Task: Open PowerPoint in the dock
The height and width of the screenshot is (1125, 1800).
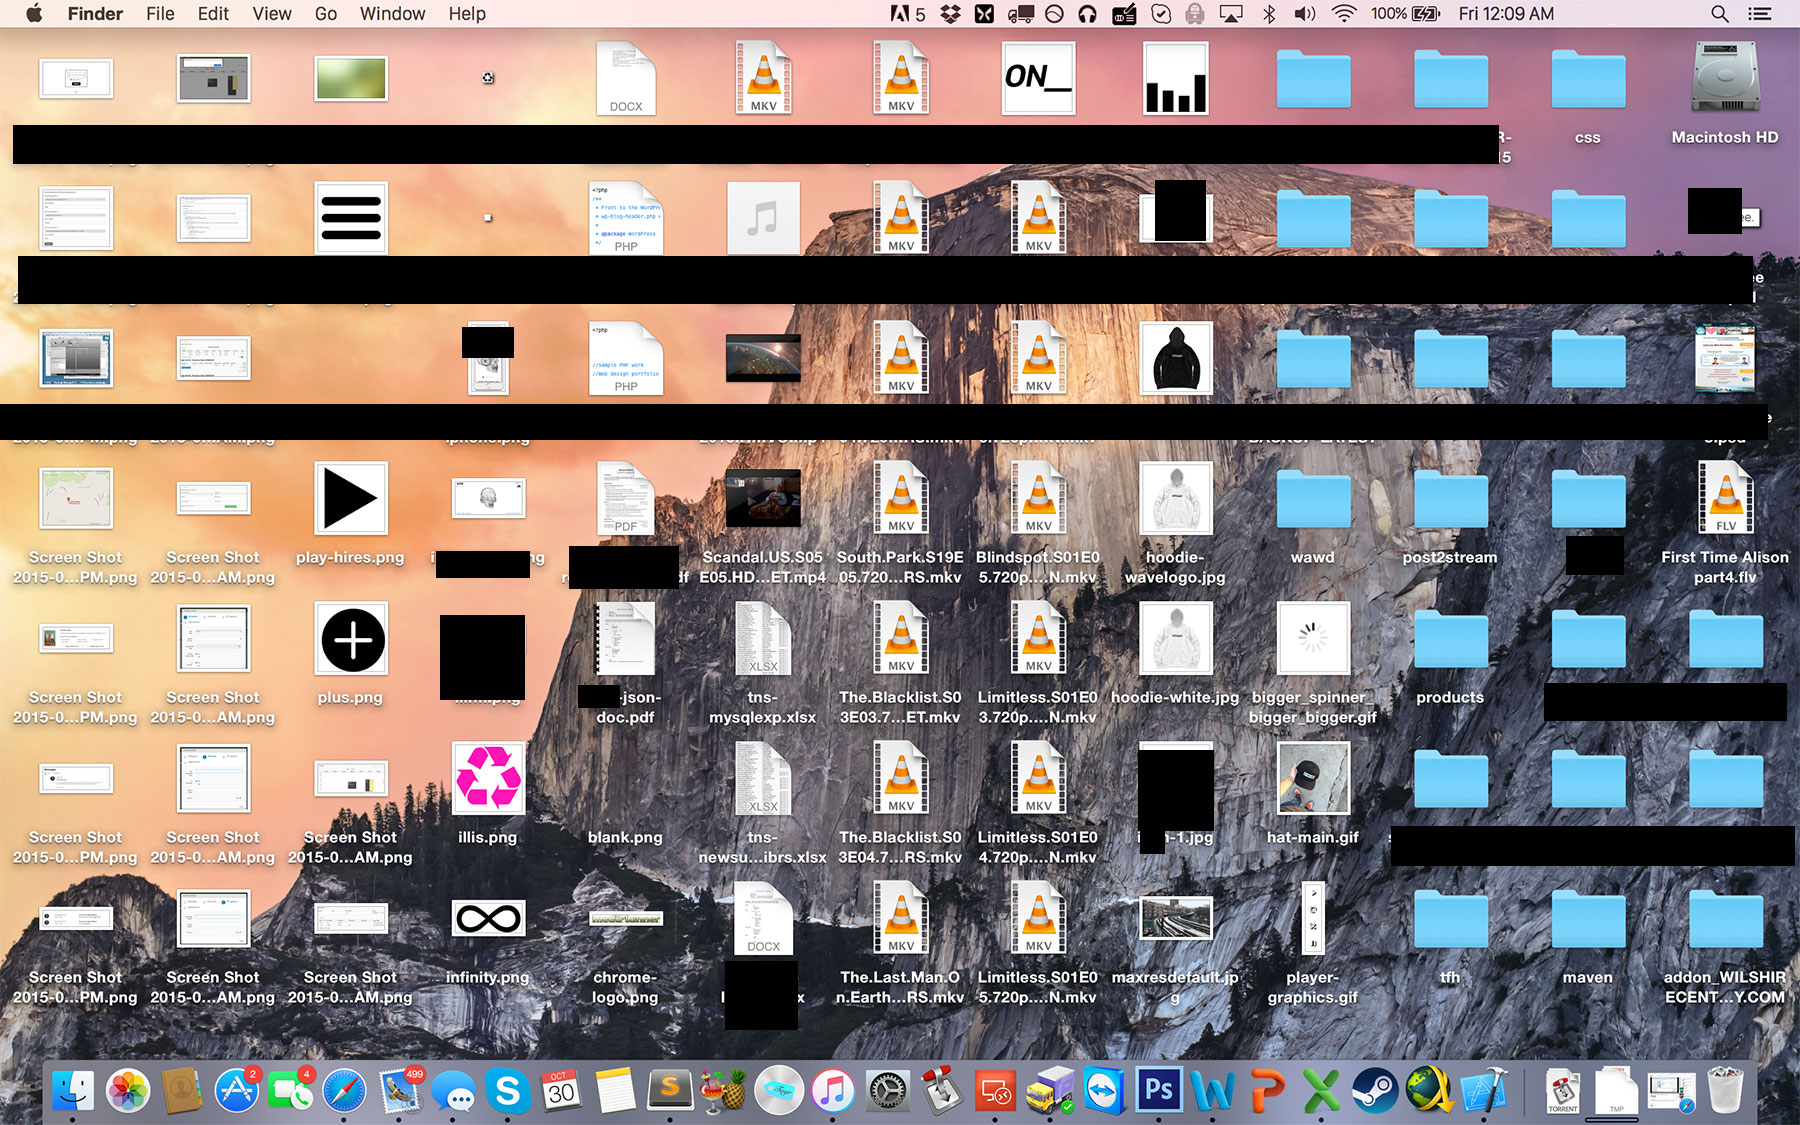Action: click(1267, 1090)
